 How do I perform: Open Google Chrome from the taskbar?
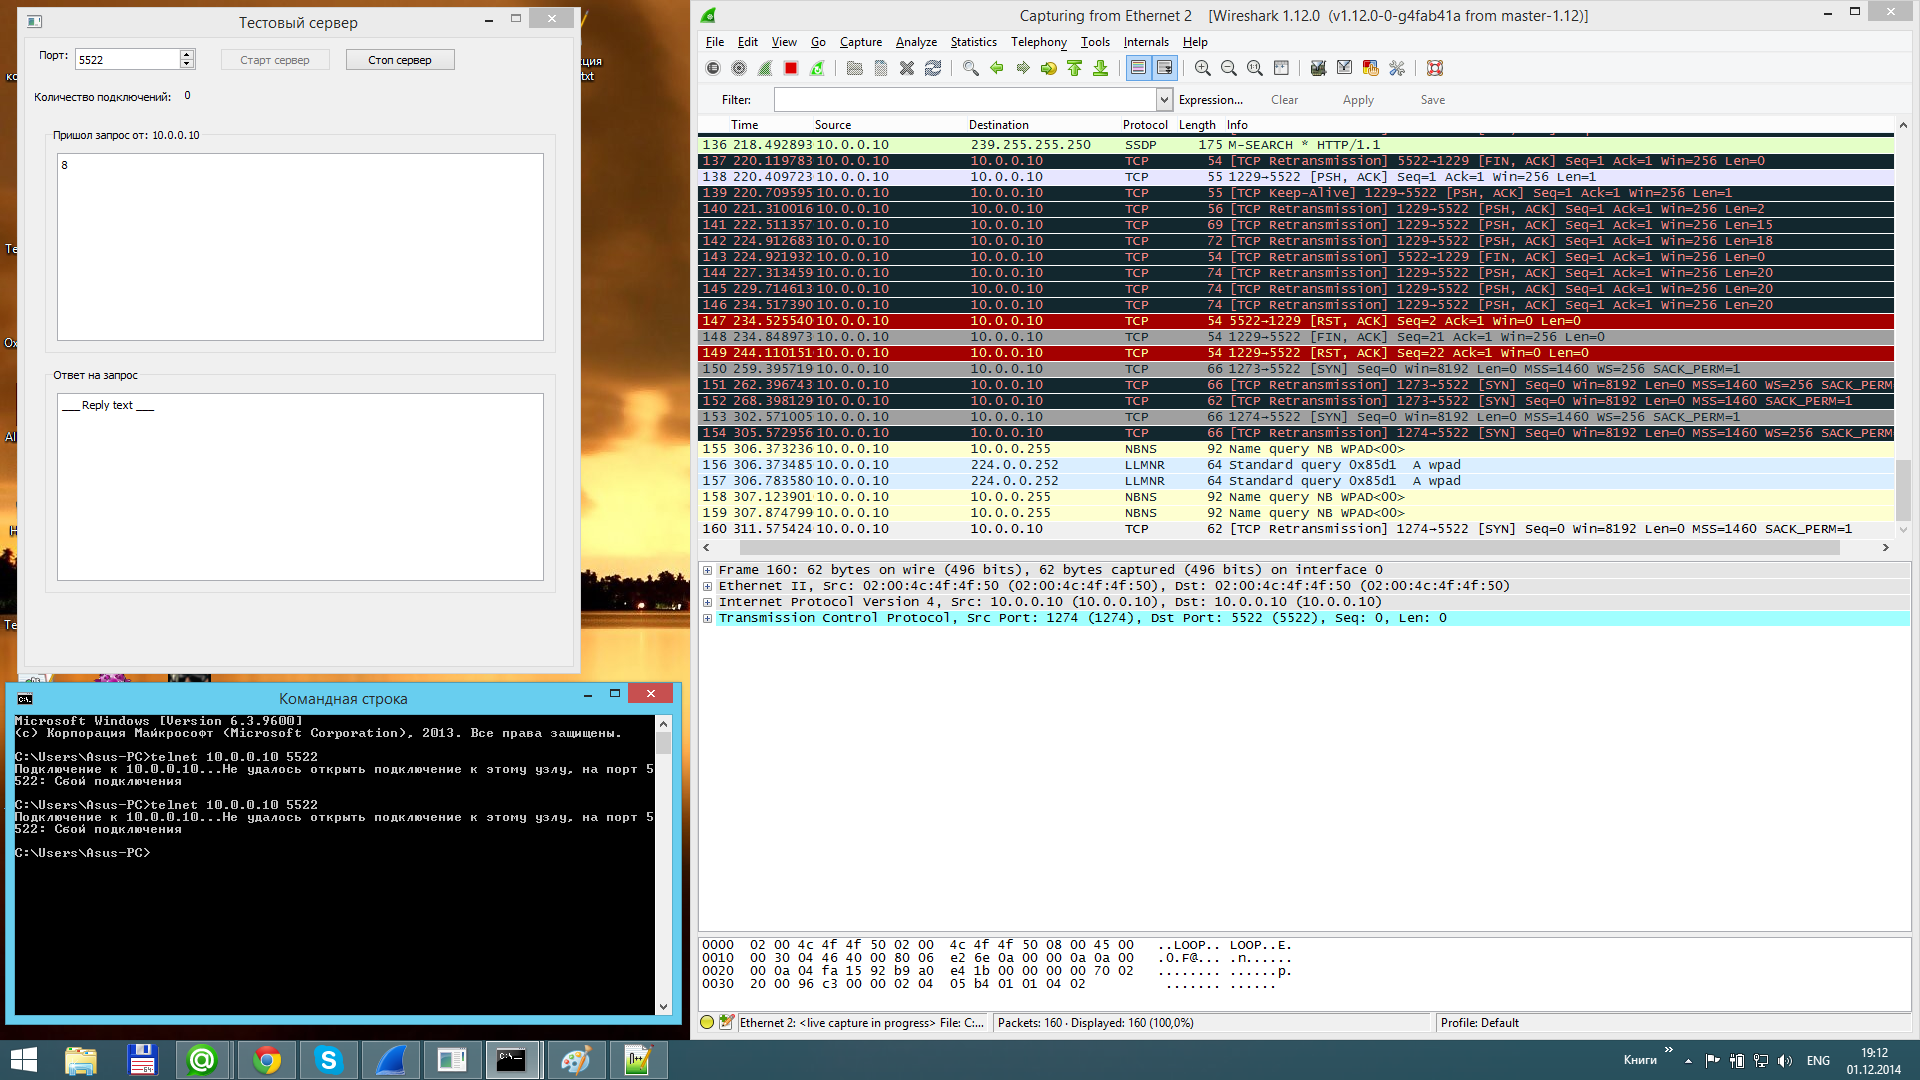point(266,1060)
